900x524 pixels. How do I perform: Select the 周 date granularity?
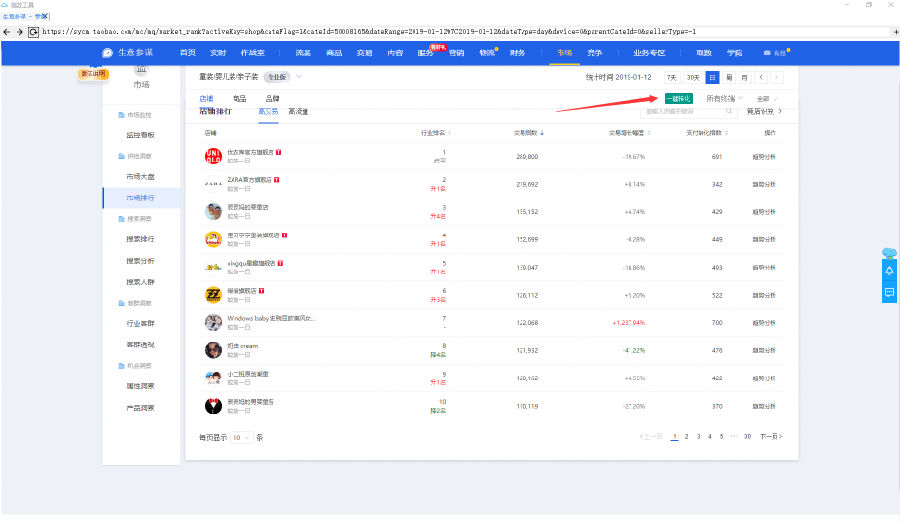[728, 77]
